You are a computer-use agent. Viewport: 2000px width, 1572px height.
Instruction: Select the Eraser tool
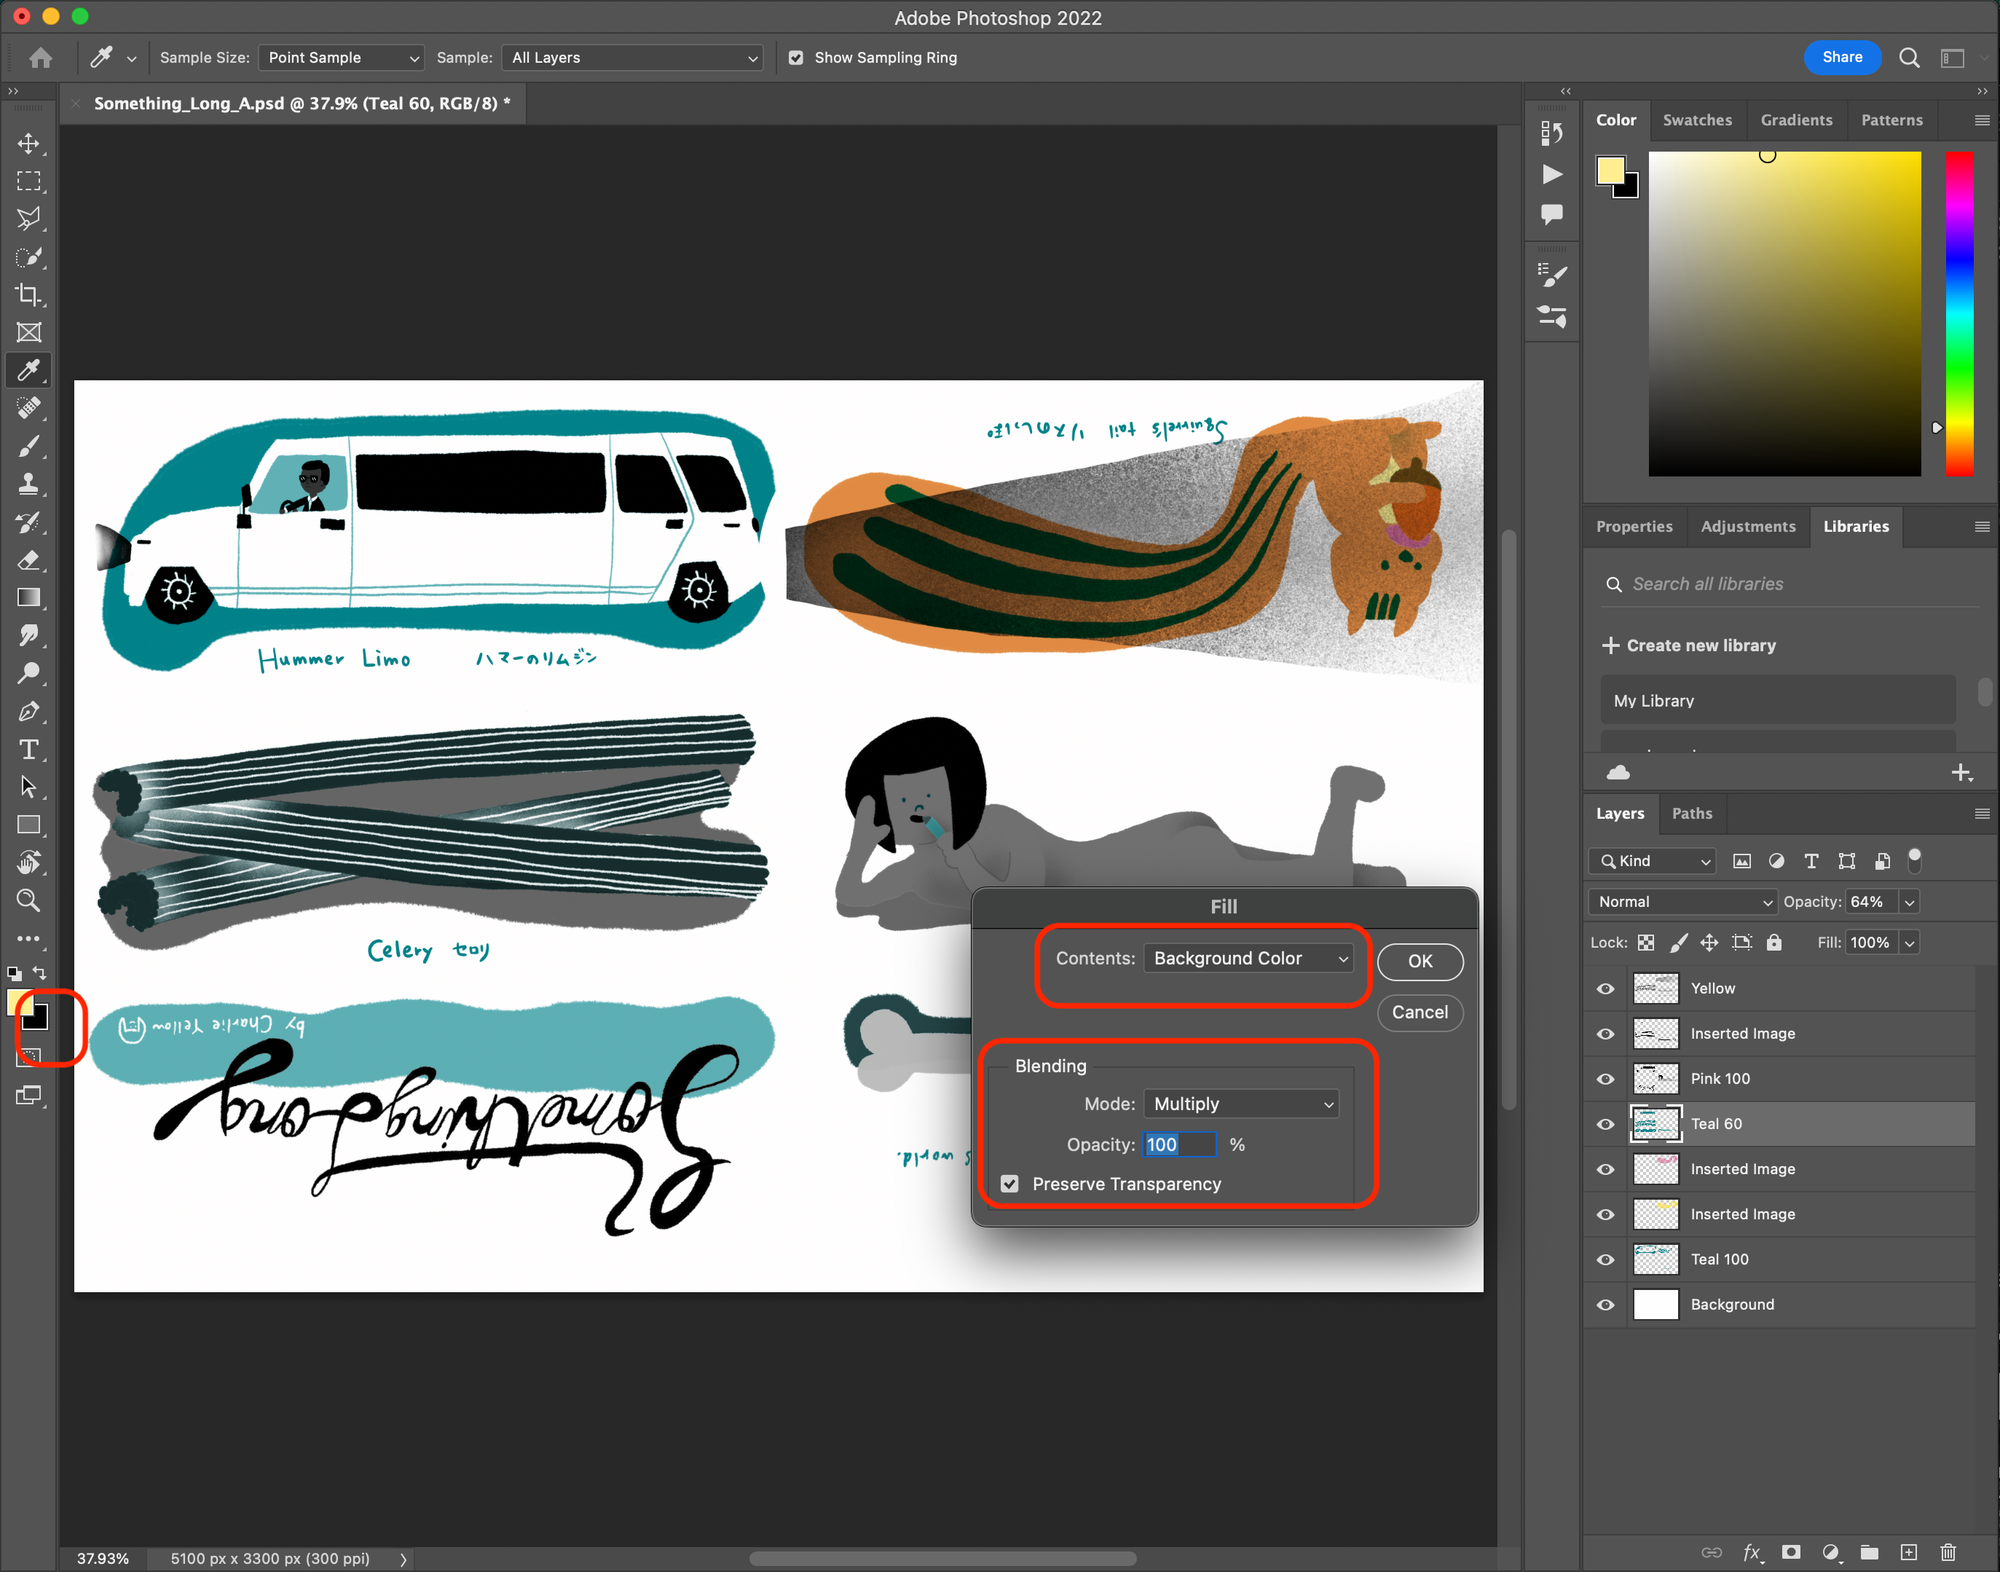[x=29, y=561]
